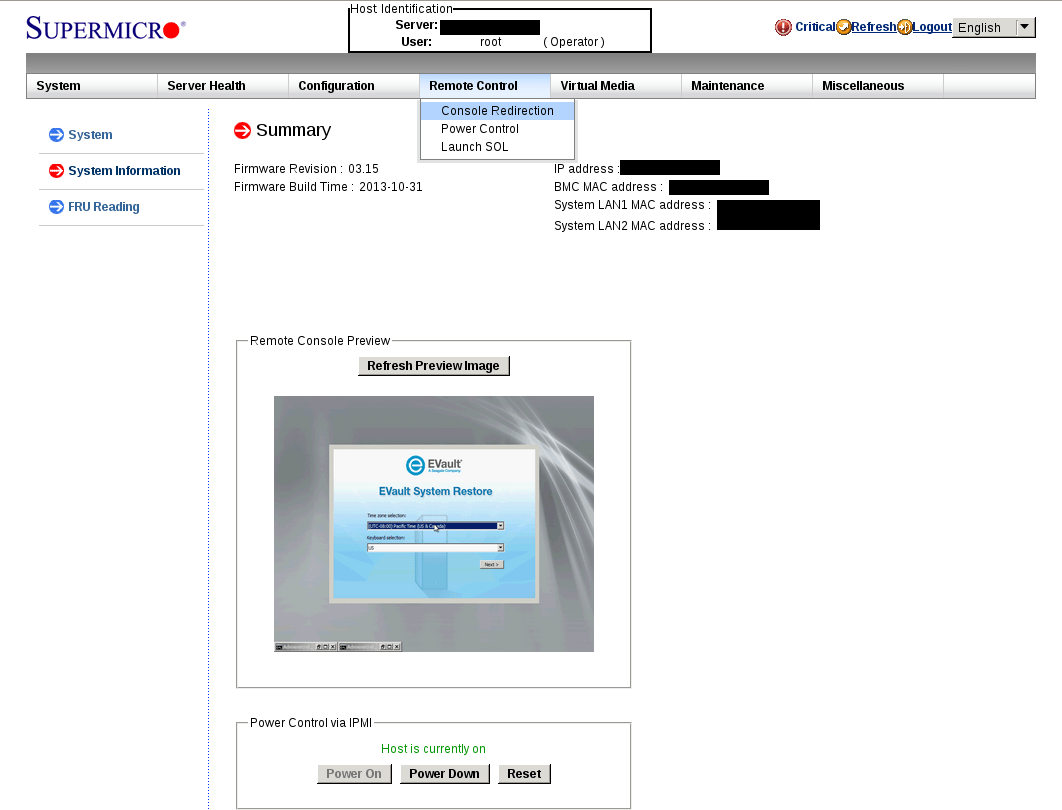Select Console Redirection from the dropdown menu

click(497, 110)
